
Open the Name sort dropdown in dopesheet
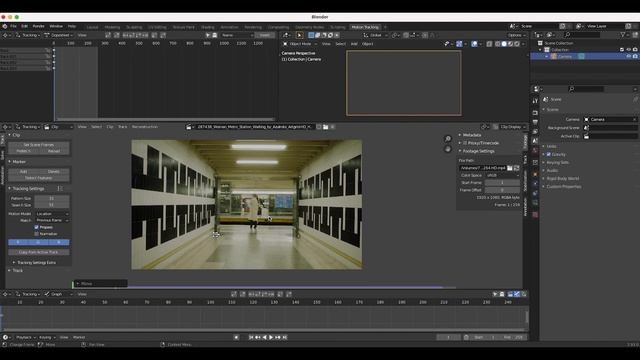[237, 36]
